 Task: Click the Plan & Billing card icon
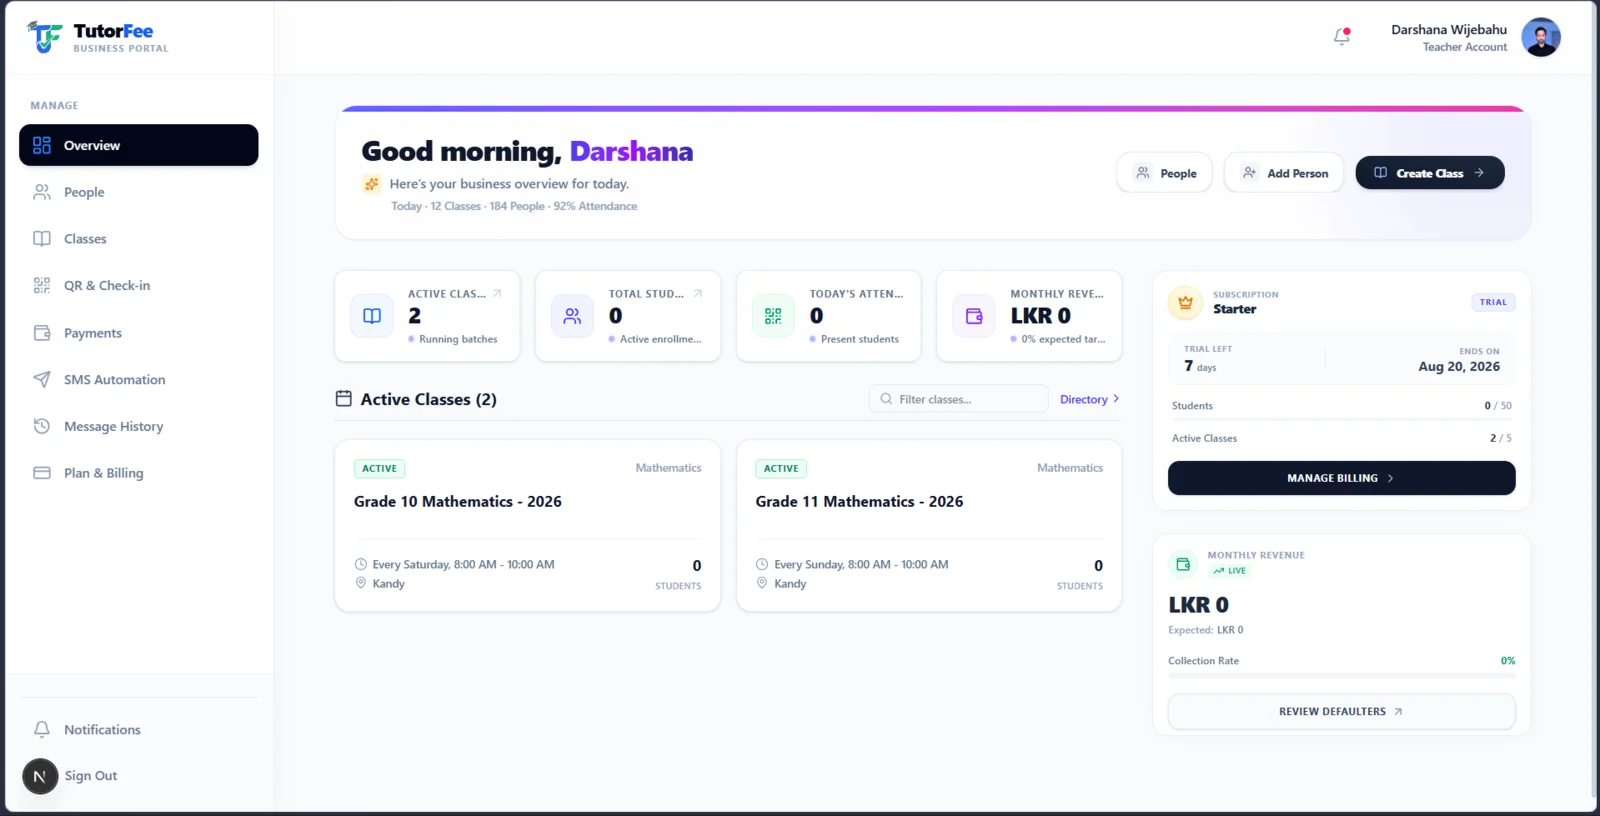42,473
